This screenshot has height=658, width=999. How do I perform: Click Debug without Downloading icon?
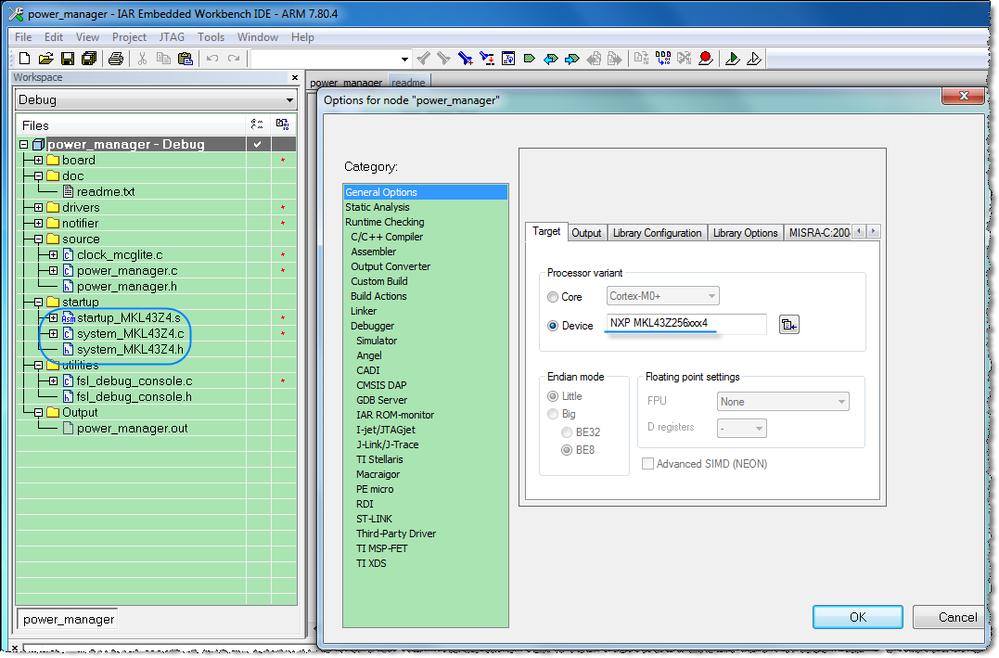pos(754,59)
